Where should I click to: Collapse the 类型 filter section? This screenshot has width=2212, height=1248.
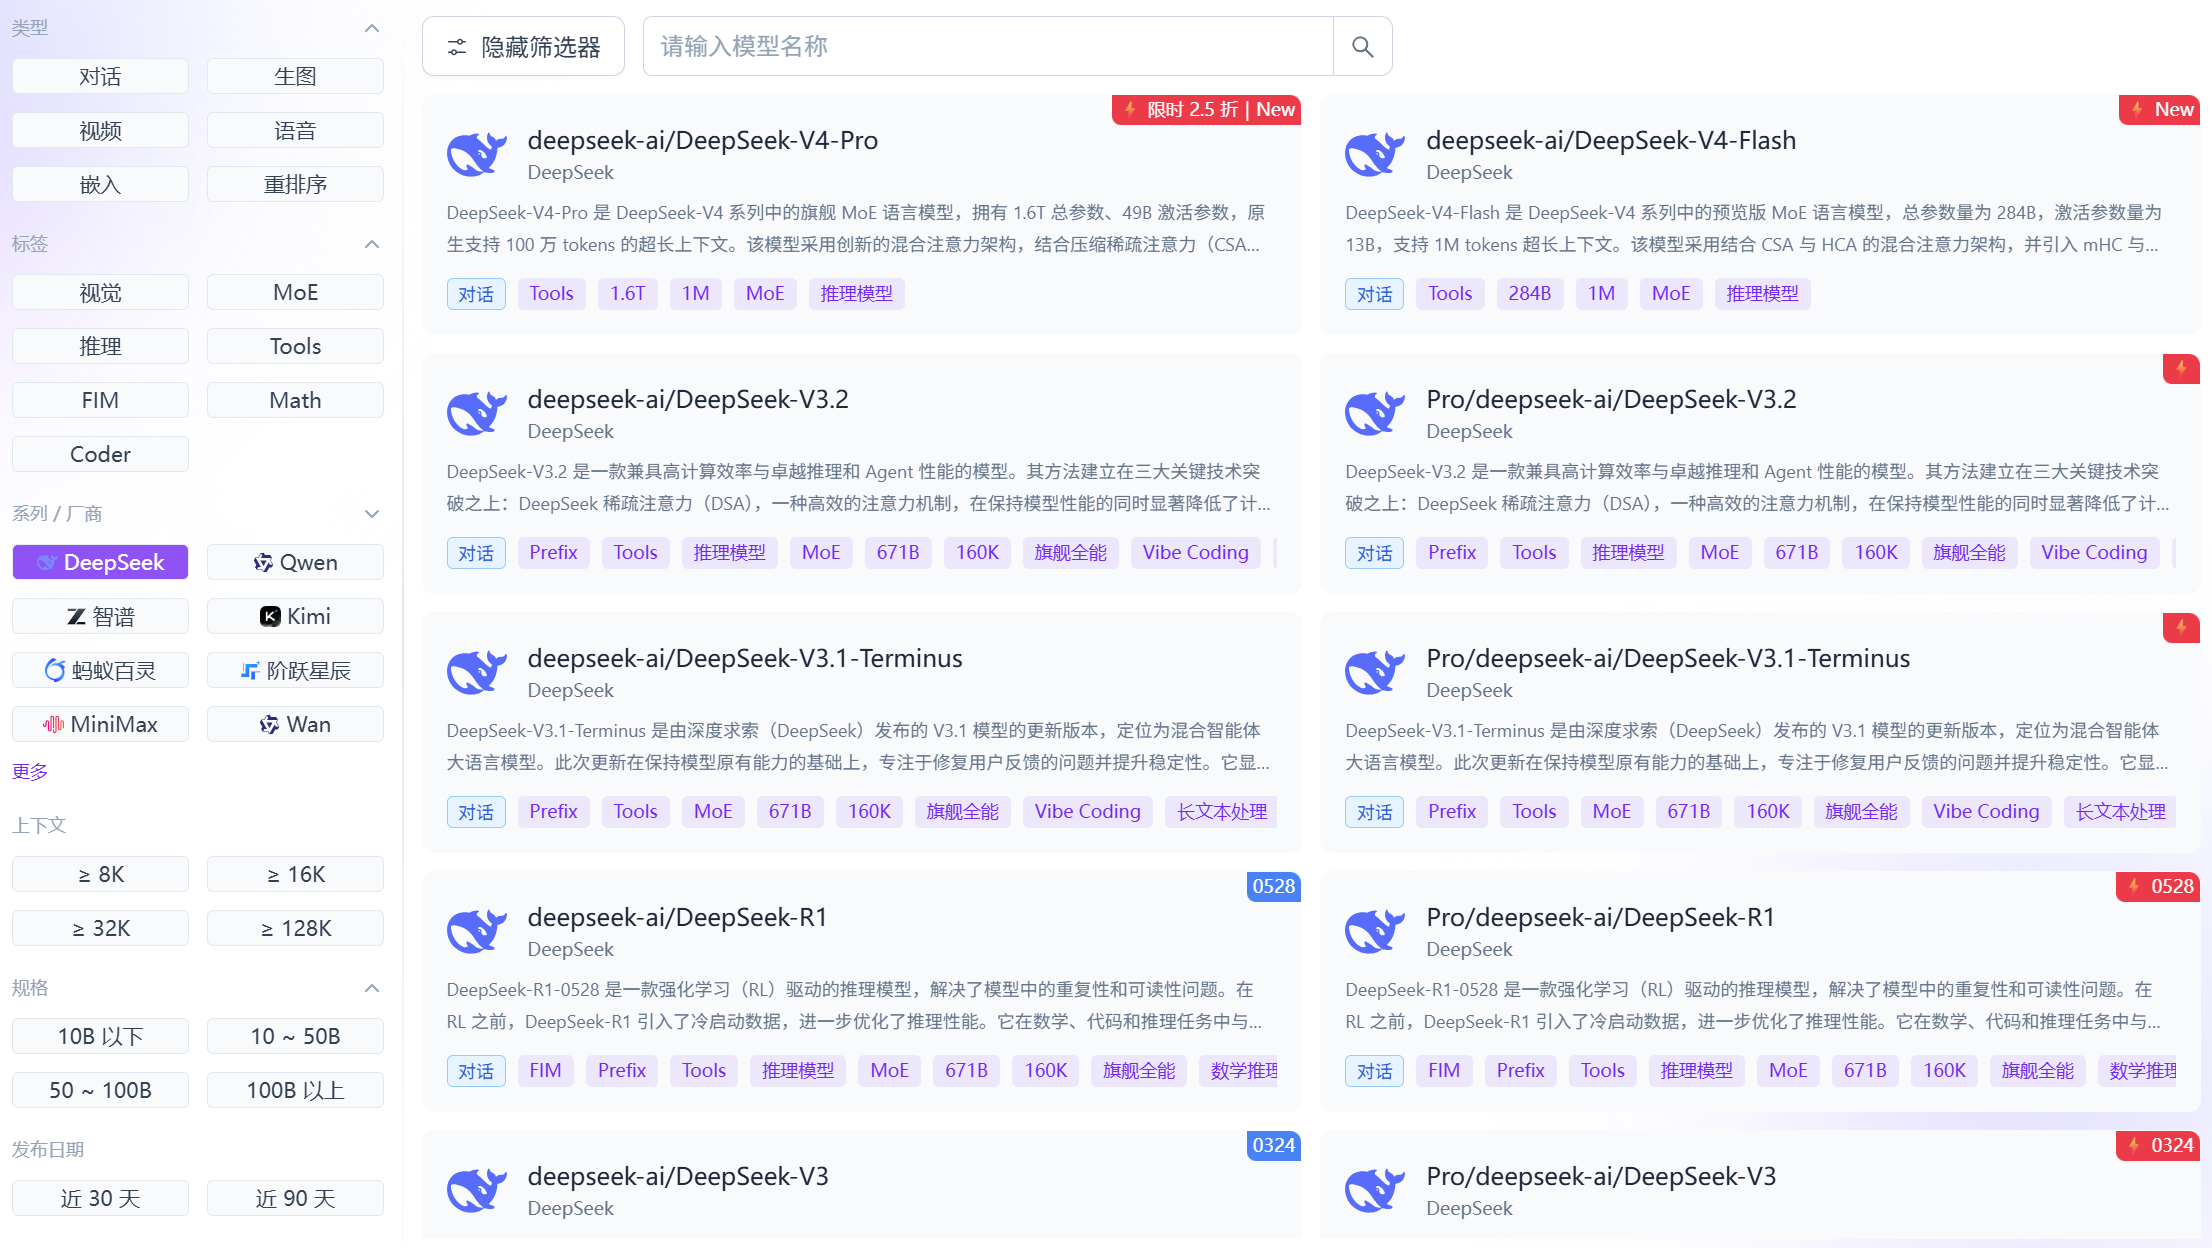372,28
